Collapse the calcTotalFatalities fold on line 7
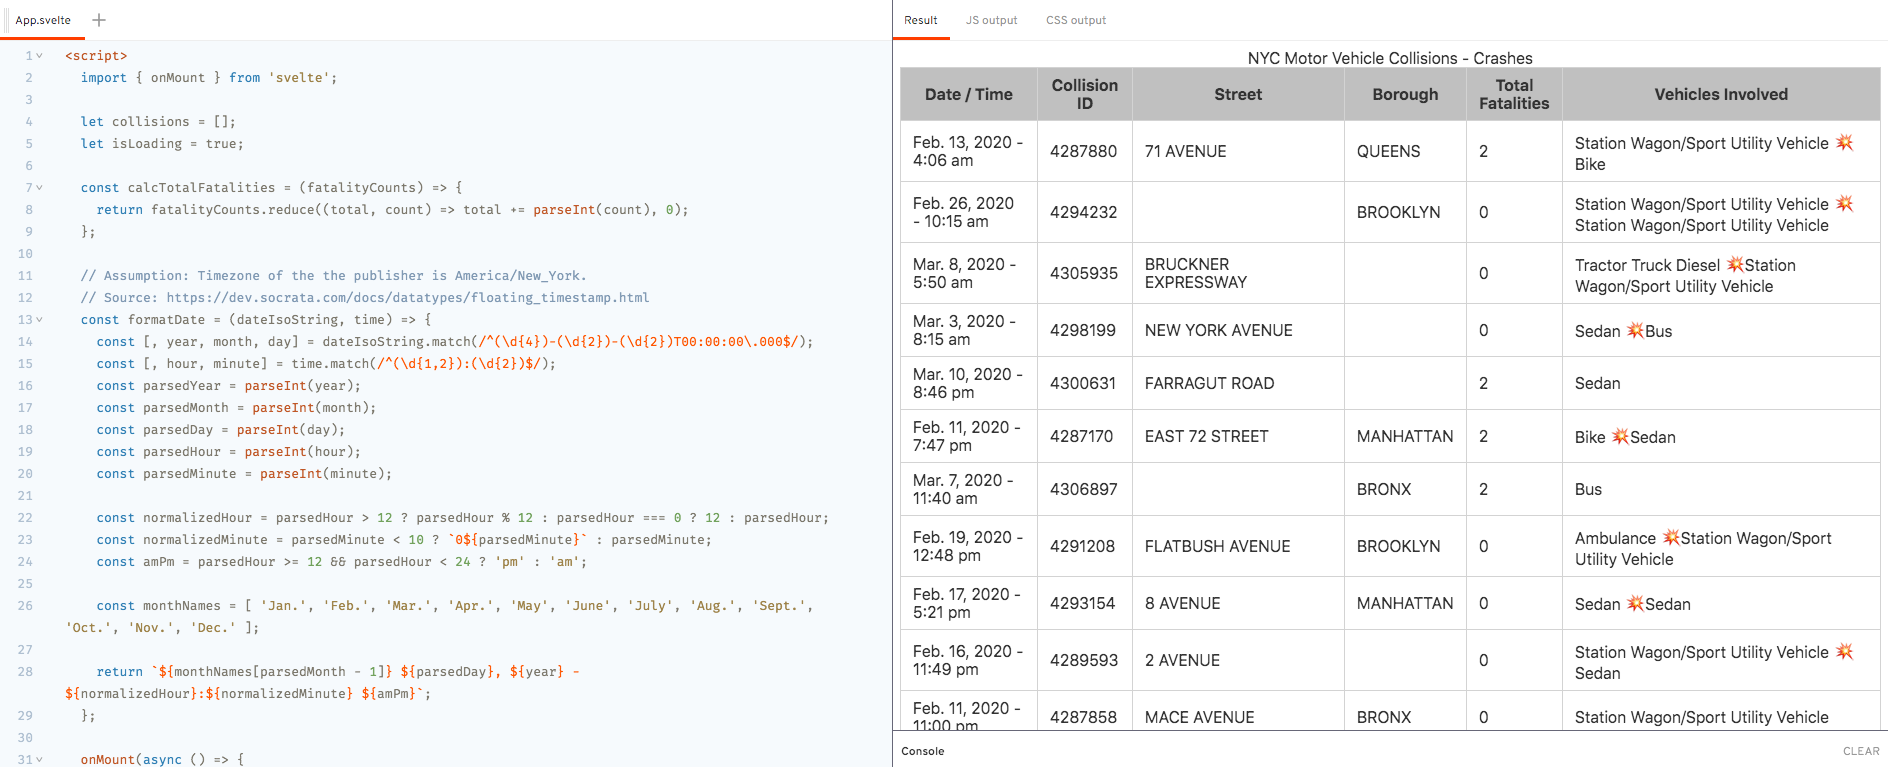 39,188
